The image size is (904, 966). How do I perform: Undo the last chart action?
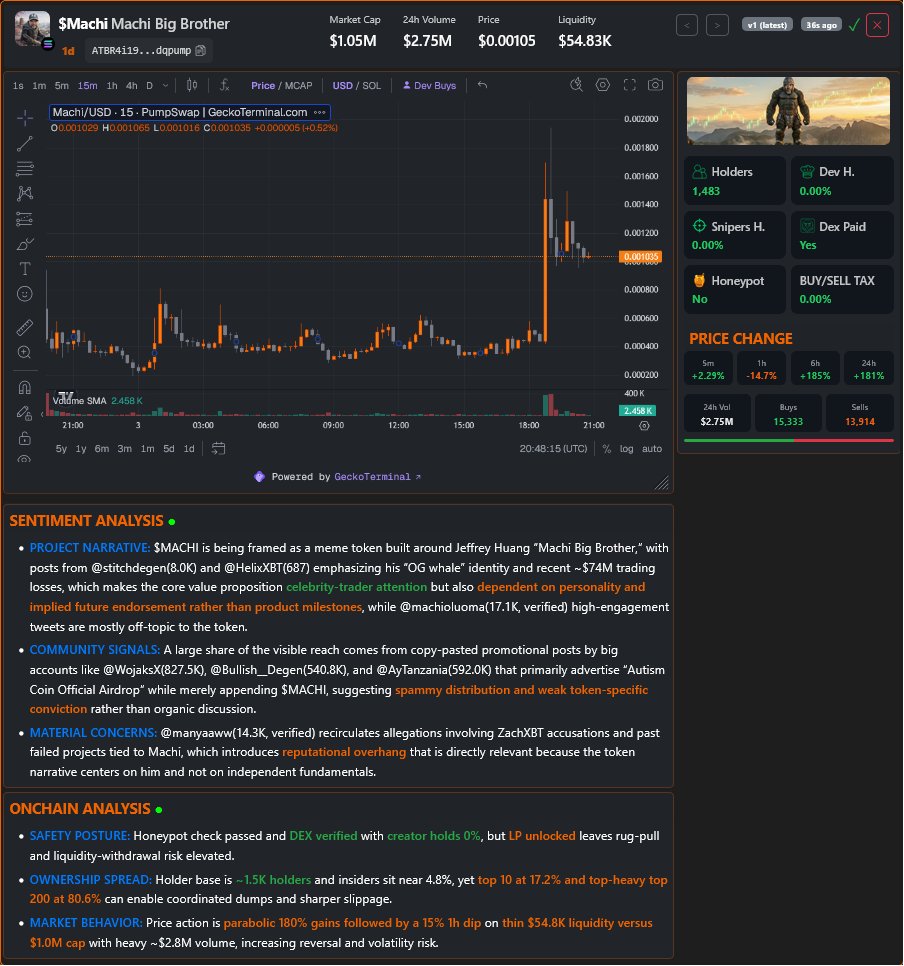[x=483, y=85]
